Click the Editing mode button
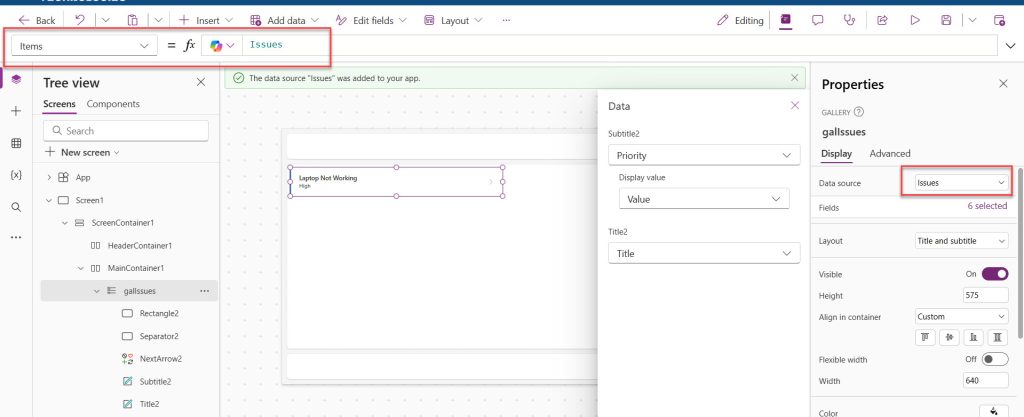The width and height of the screenshot is (1024, 417). tap(740, 20)
